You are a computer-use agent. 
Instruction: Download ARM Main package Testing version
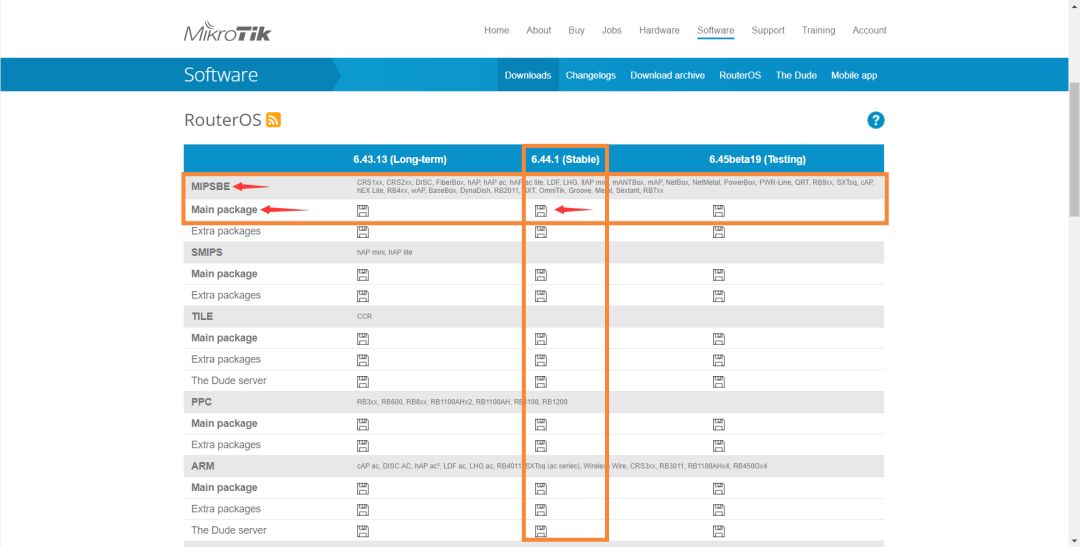pos(719,488)
